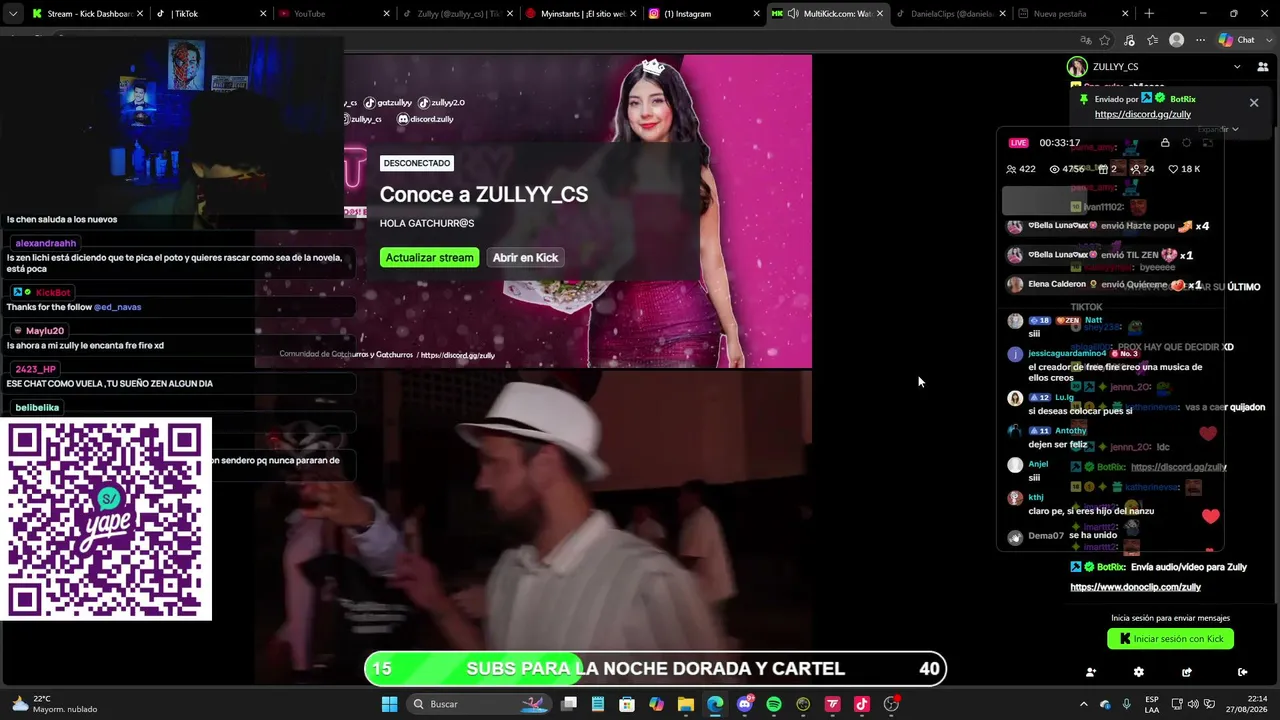Image resolution: width=1280 pixels, height=720 pixels.
Task: Click the ZULLYY_CS channel avatar in the chat header
Action: [1077, 67]
